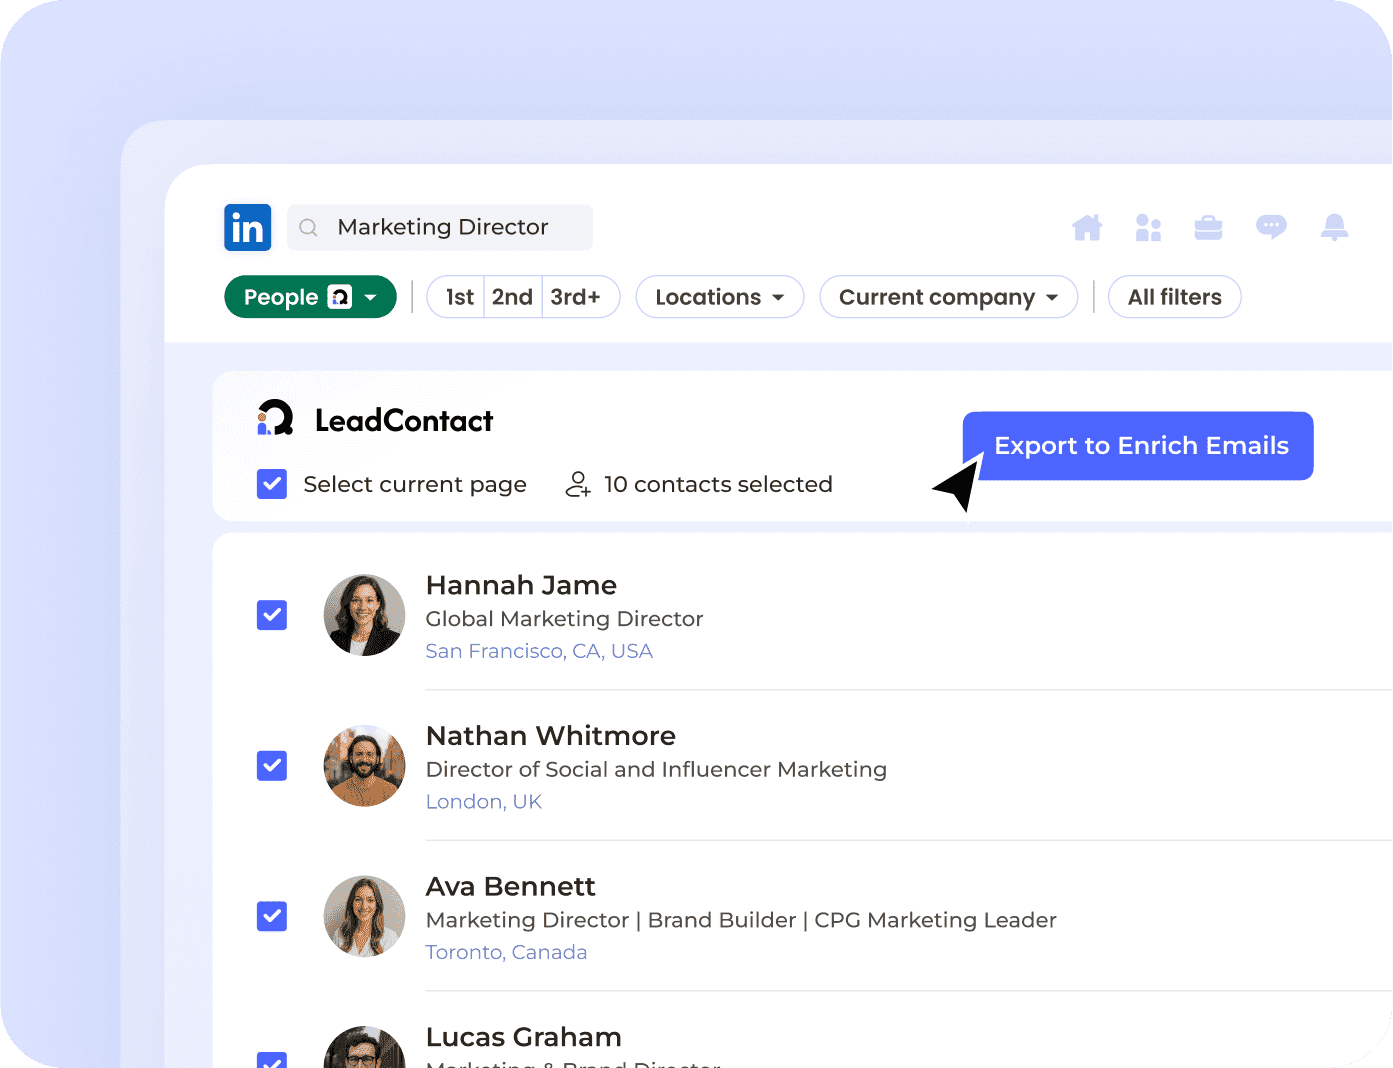Image resolution: width=1393 pixels, height=1068 pixels.
Task: Open the Jobs briefcase icon
Action: tap(1208, 228)
